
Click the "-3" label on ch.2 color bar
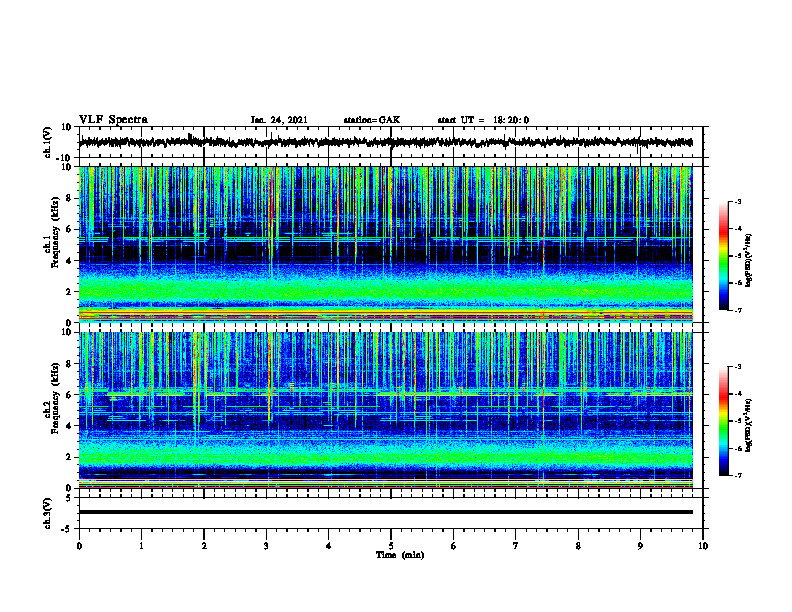click(x=737, y=367)
